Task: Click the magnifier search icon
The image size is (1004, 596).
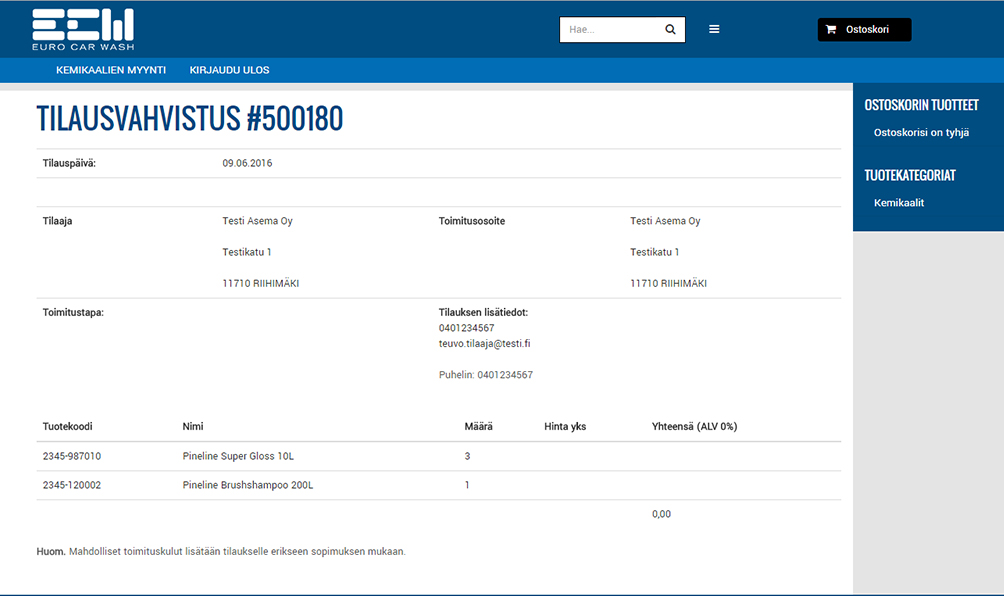Action: 670,30
